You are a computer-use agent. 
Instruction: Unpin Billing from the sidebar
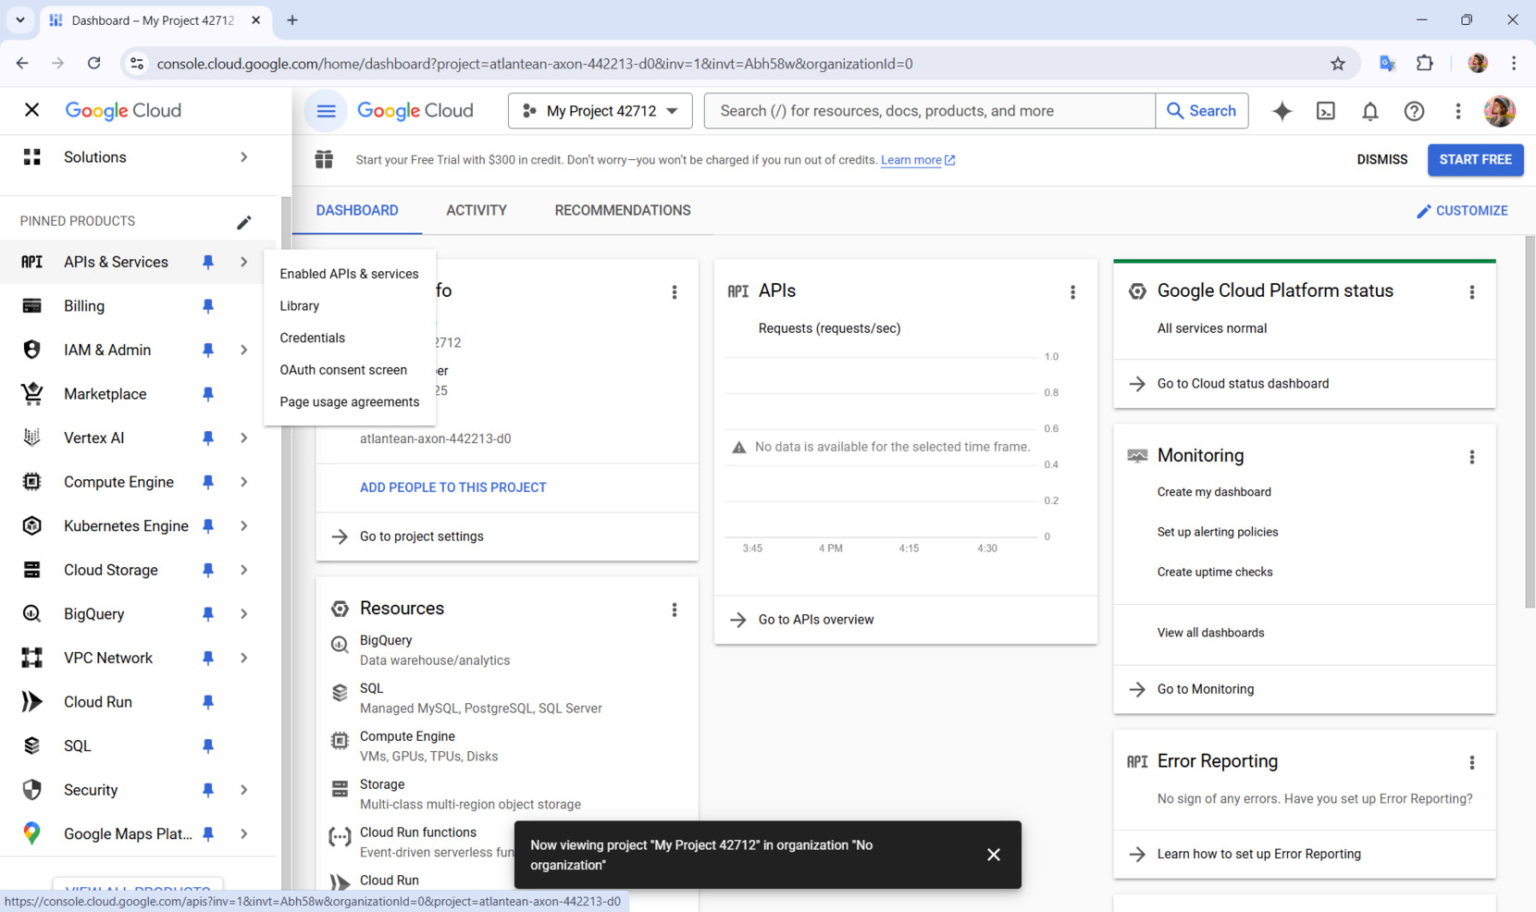pos(207,306)
